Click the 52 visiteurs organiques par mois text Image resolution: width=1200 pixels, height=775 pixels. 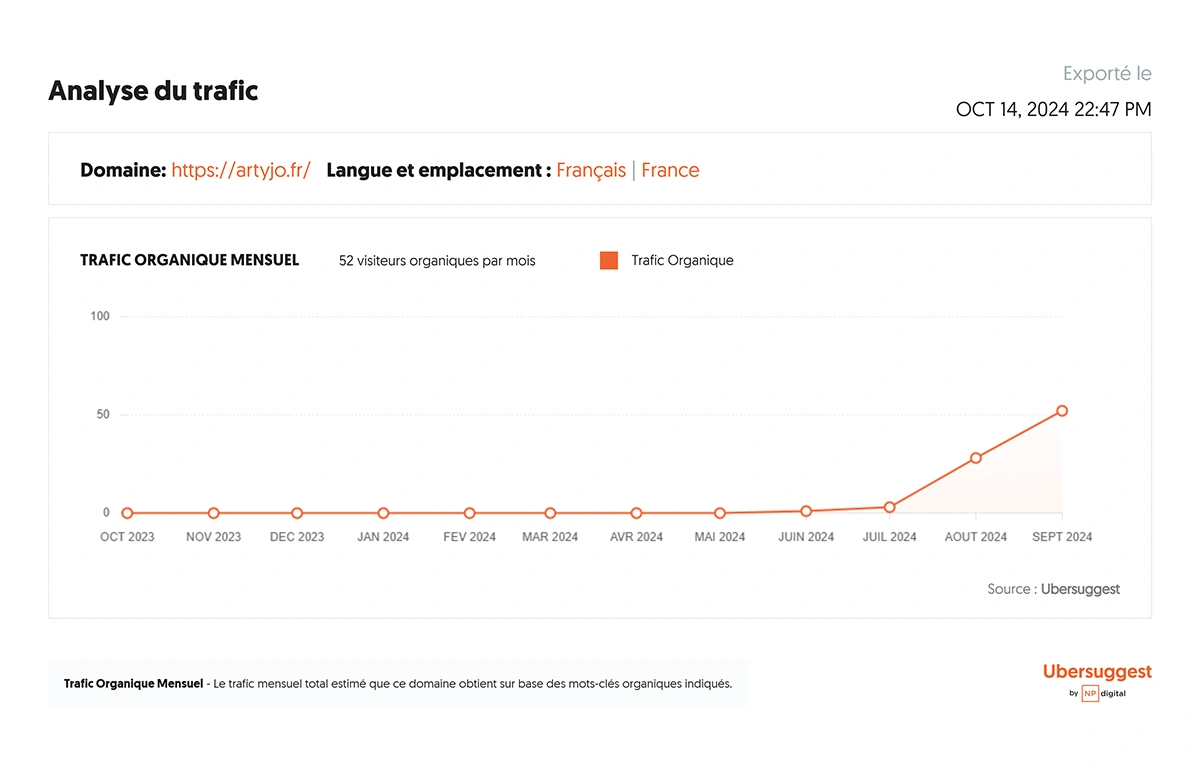[x=437, y=261]
